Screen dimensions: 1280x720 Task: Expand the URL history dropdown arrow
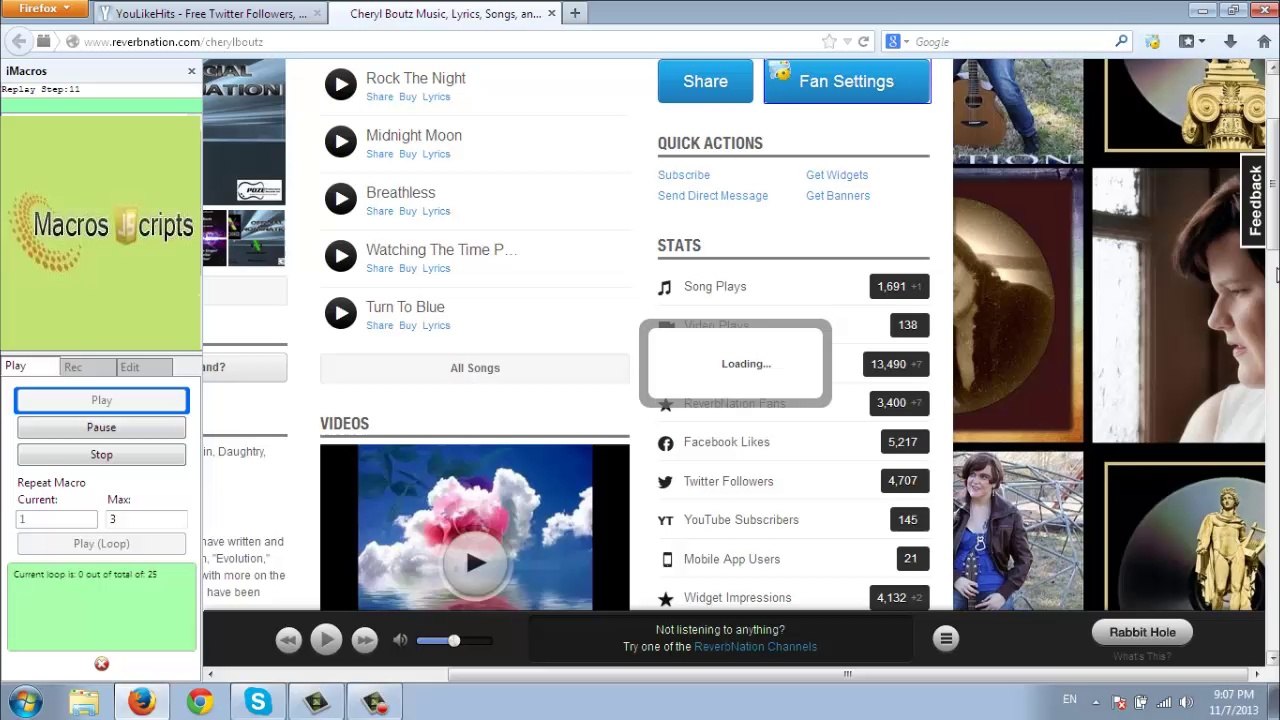coord(847,42)
